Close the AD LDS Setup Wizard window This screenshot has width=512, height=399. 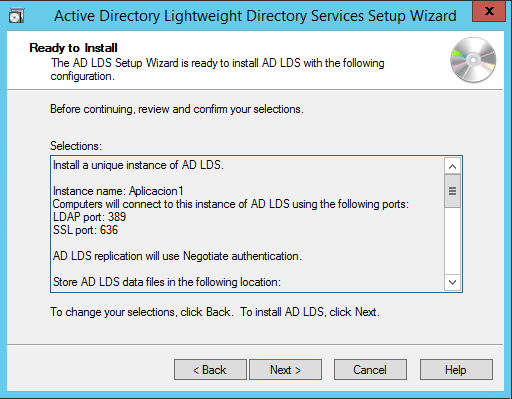click(489, 11)
